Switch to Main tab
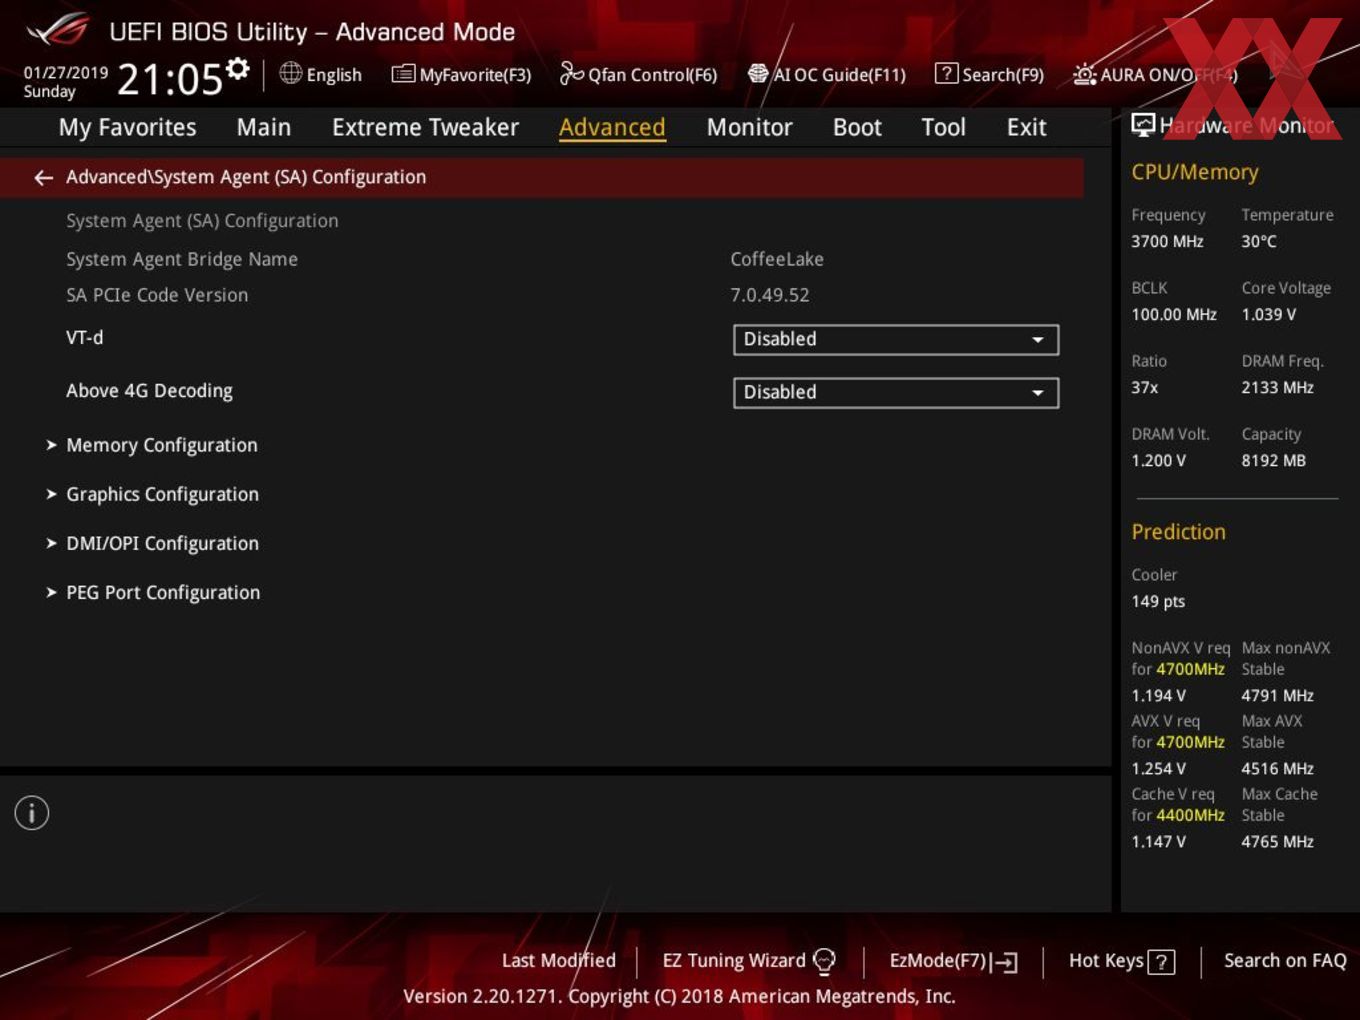Viewport: 1360px width, 1020px height. (x=264, y=127)
